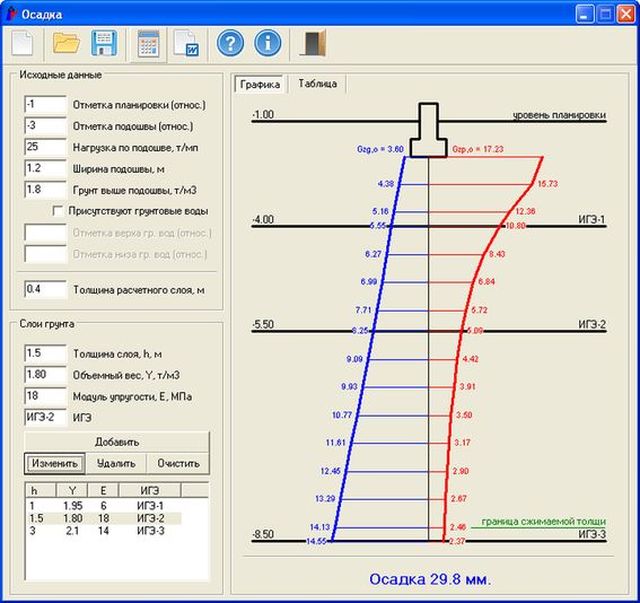Edit Модуль упругости E field
This screenshot has width=640, height=603.
tap(45, 396)
